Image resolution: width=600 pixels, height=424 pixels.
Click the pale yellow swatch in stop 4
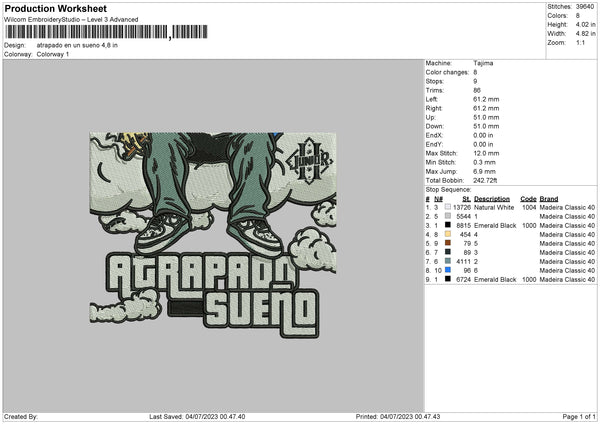point(448,234)
